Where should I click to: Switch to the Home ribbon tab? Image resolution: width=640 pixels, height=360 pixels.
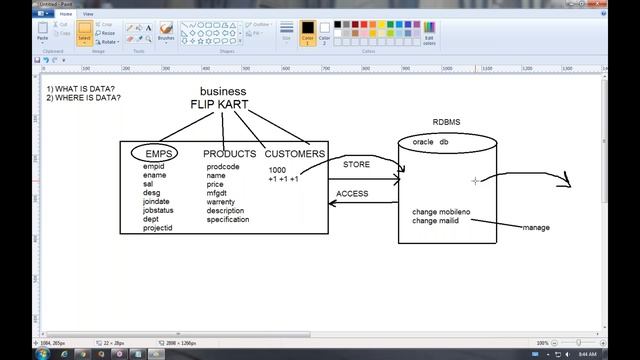[66, 14]
